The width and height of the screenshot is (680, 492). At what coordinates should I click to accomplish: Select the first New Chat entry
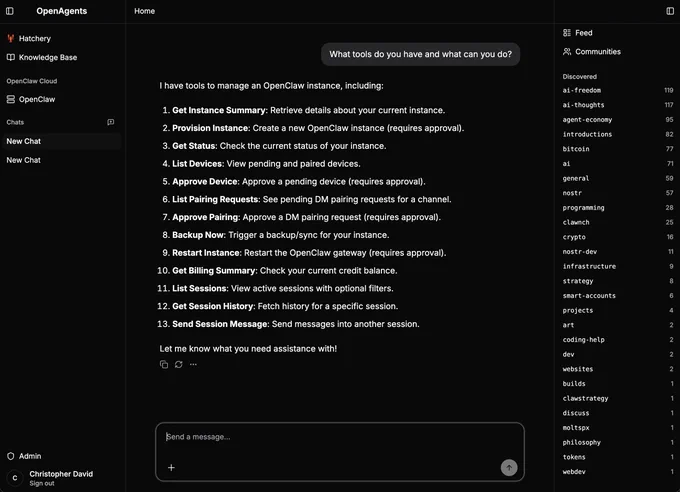point(62,141)
